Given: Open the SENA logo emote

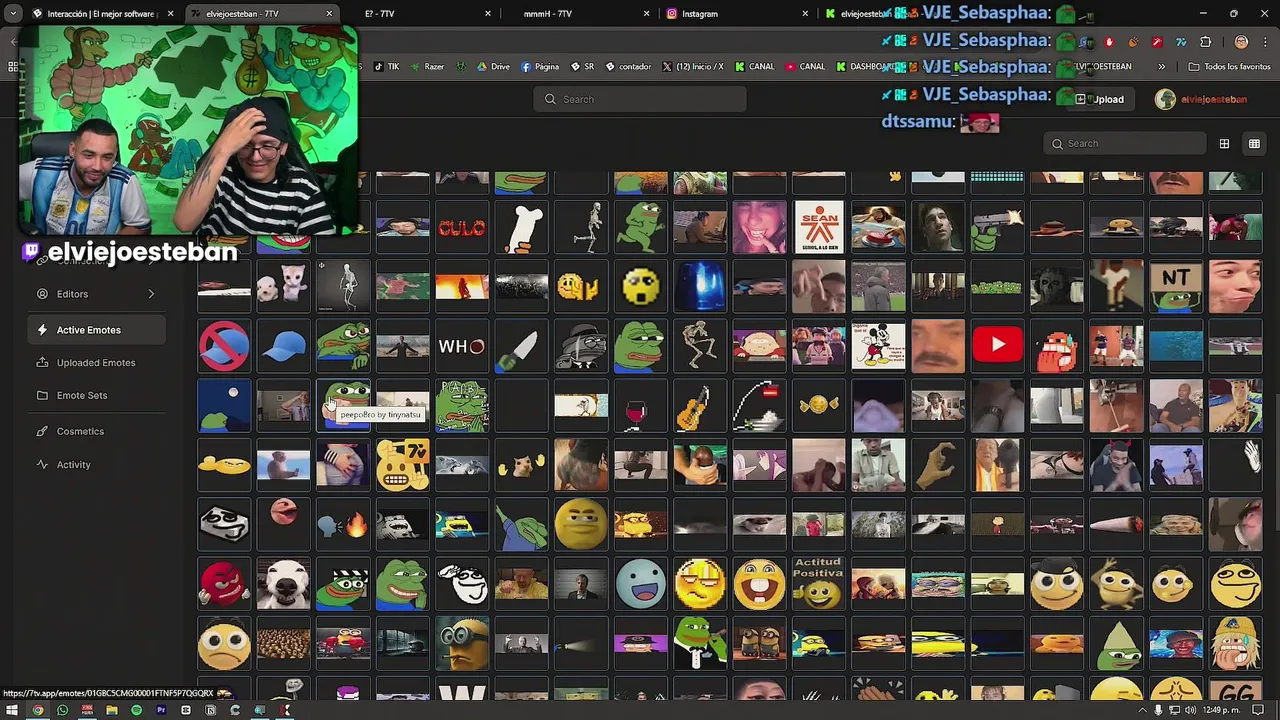Looking at the screenshot, I should point(819,228).
